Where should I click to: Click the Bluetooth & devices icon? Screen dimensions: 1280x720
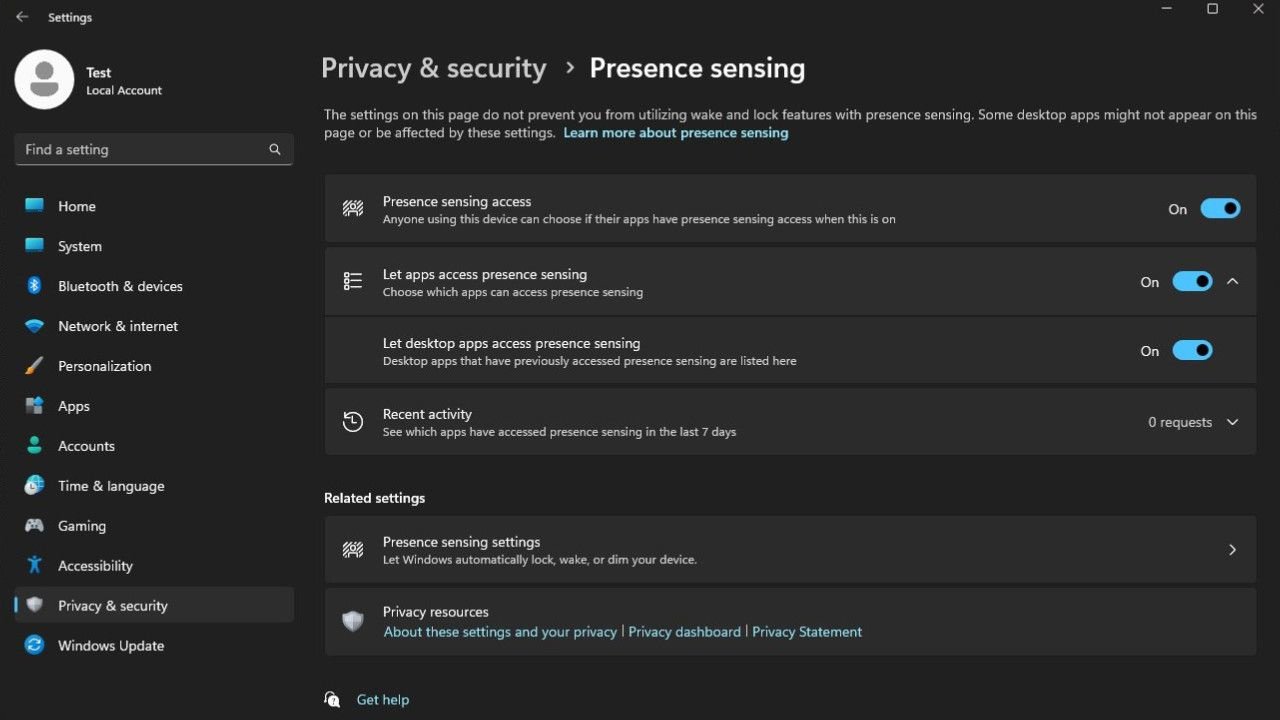(34, 286)
